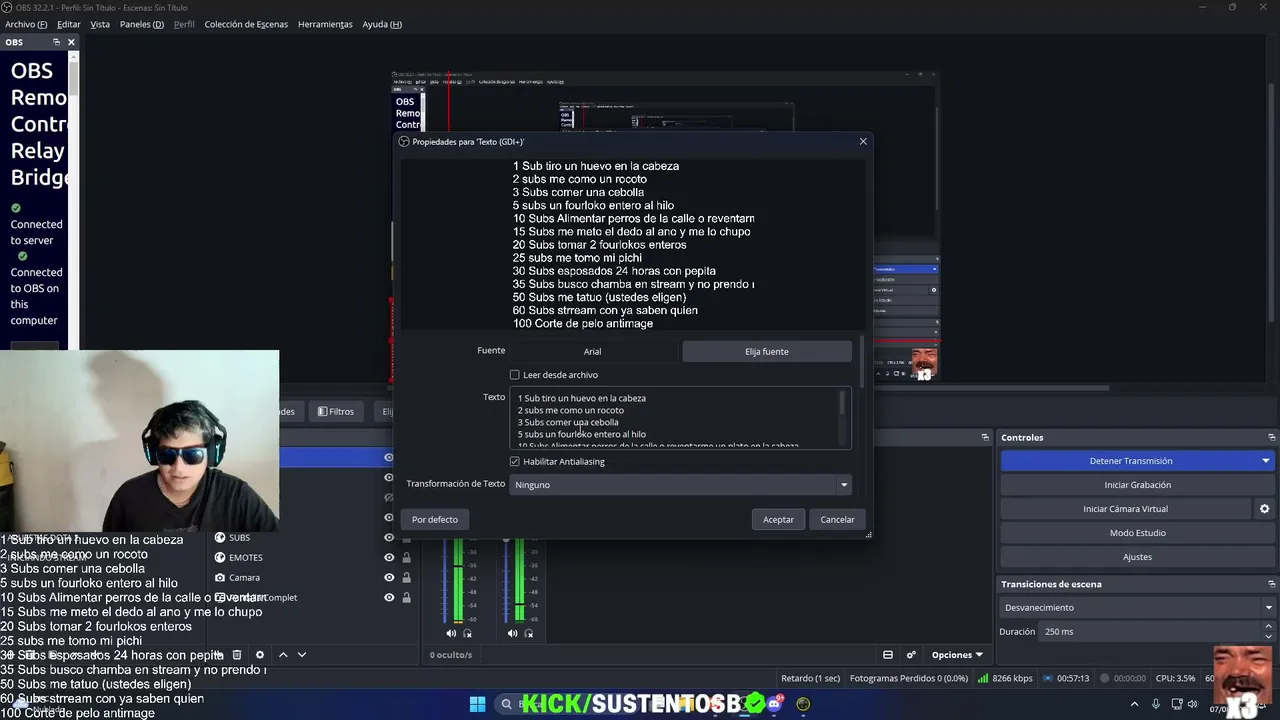Switch the audio mixer layout icon

[x=887, y=655]
